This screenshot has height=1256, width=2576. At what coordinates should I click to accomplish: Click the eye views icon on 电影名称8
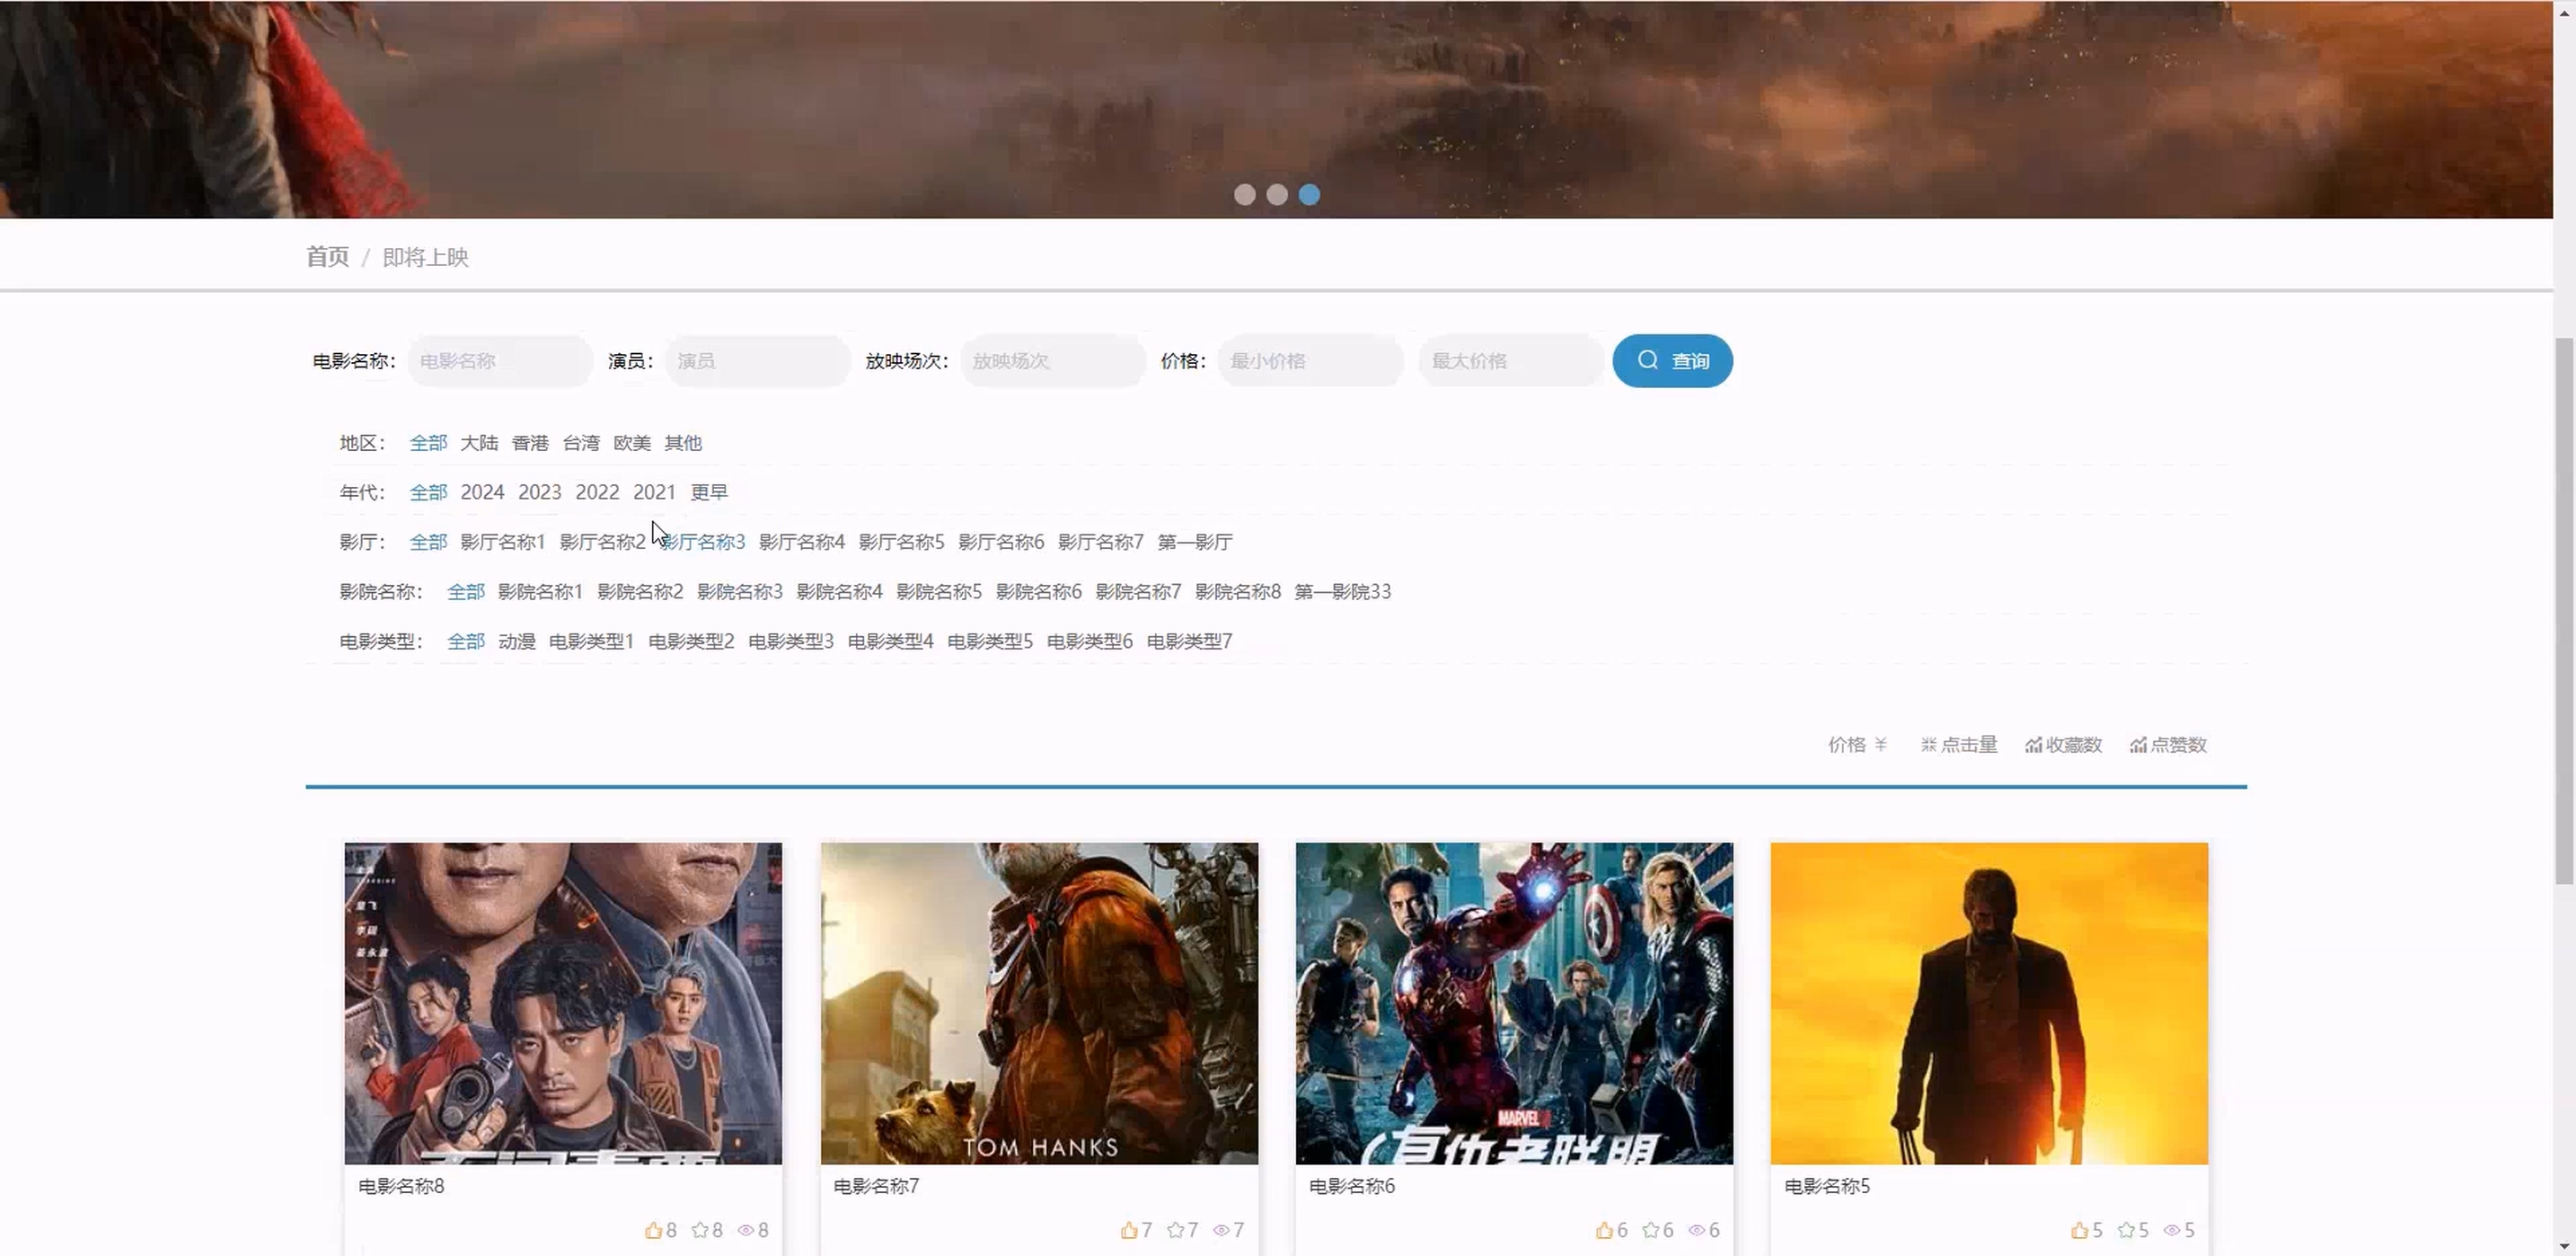pos(746,1230)
